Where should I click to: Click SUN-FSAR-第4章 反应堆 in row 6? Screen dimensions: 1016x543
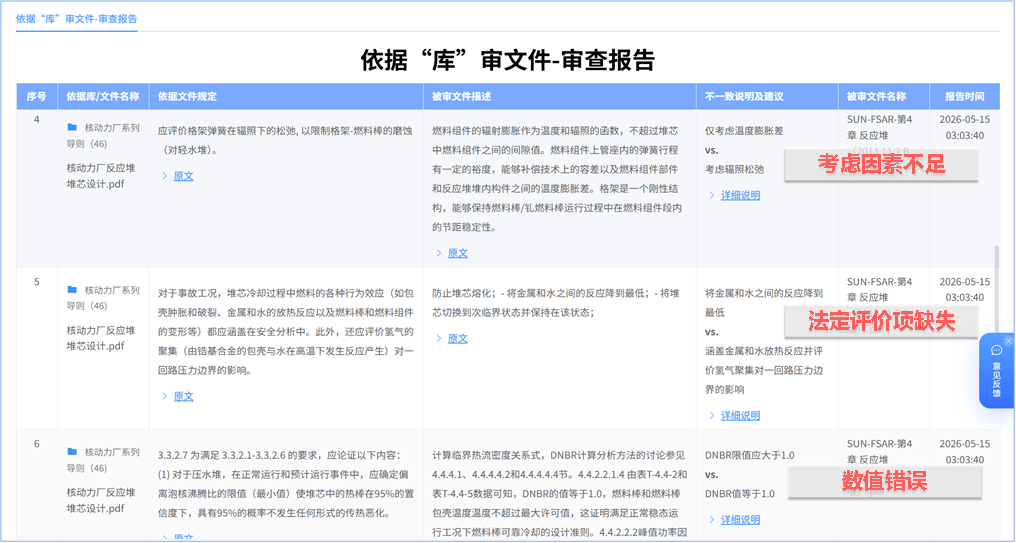(879, 452)
